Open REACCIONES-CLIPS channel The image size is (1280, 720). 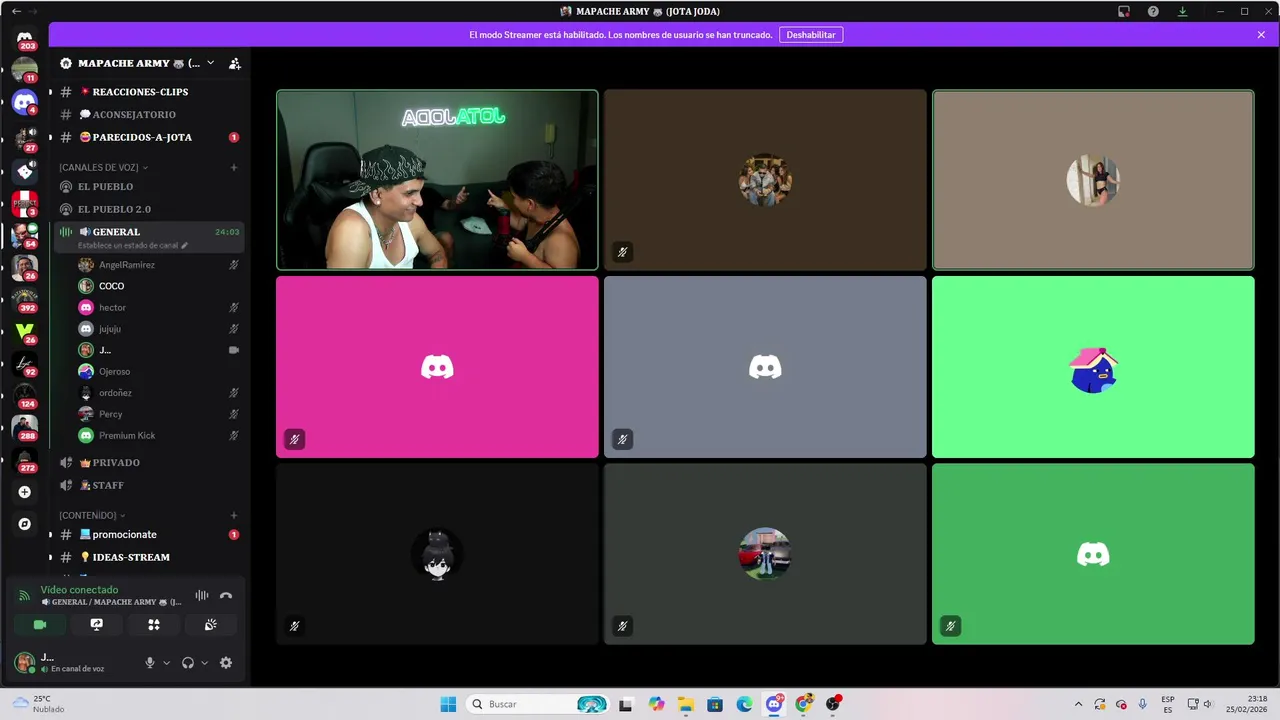tap(148, 92)
